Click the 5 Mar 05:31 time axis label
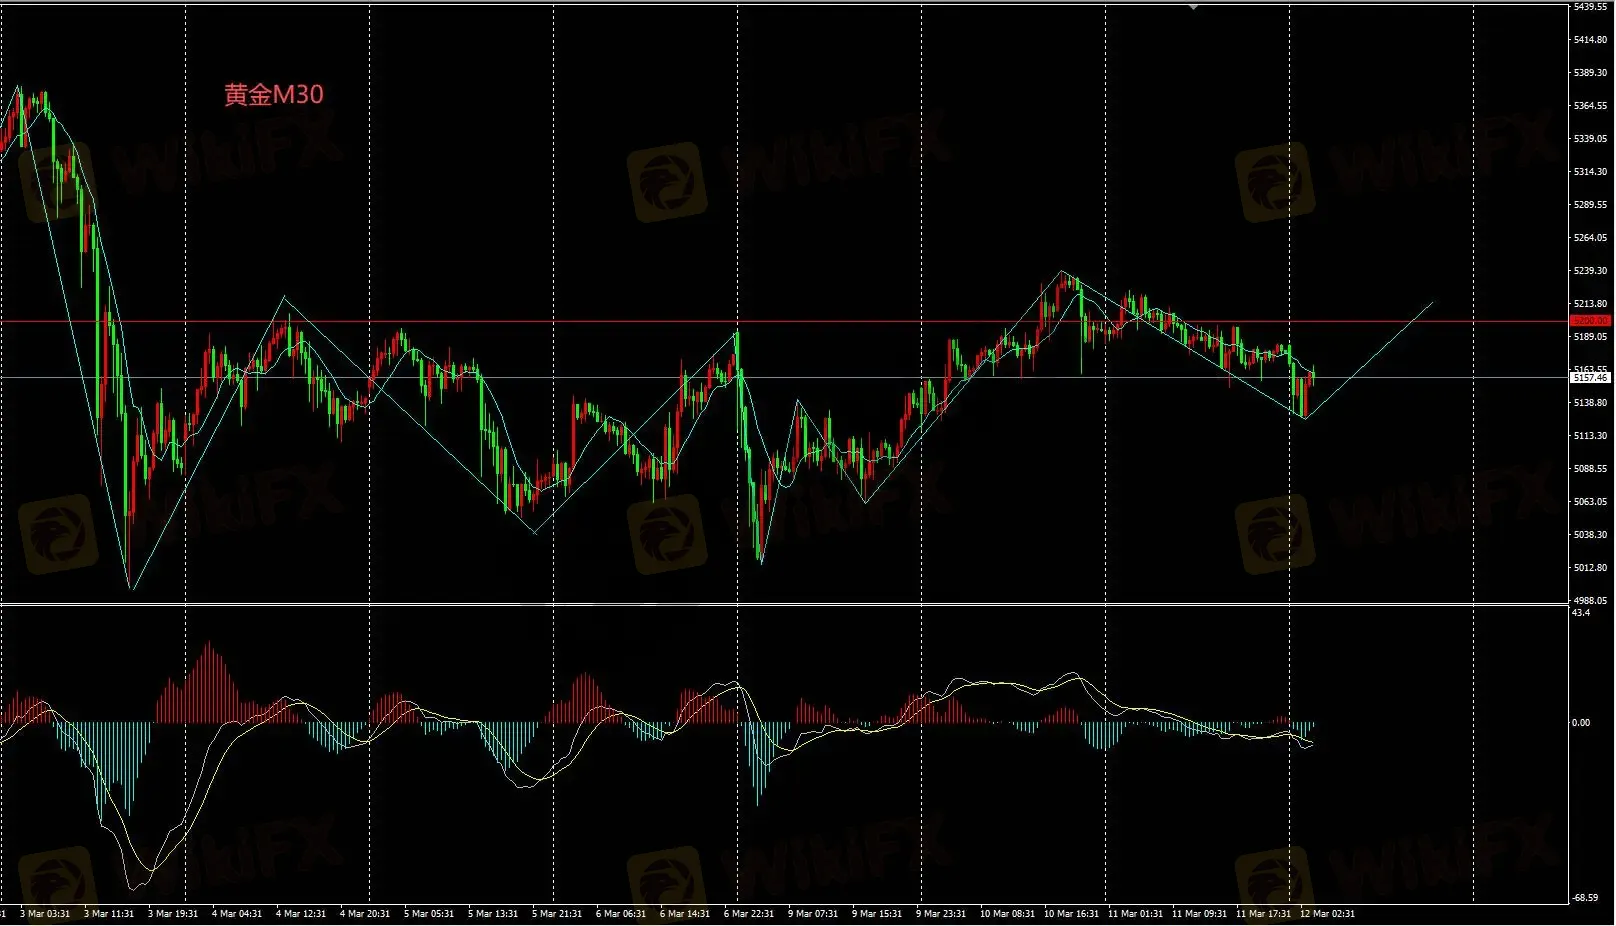 click(429, 914)
